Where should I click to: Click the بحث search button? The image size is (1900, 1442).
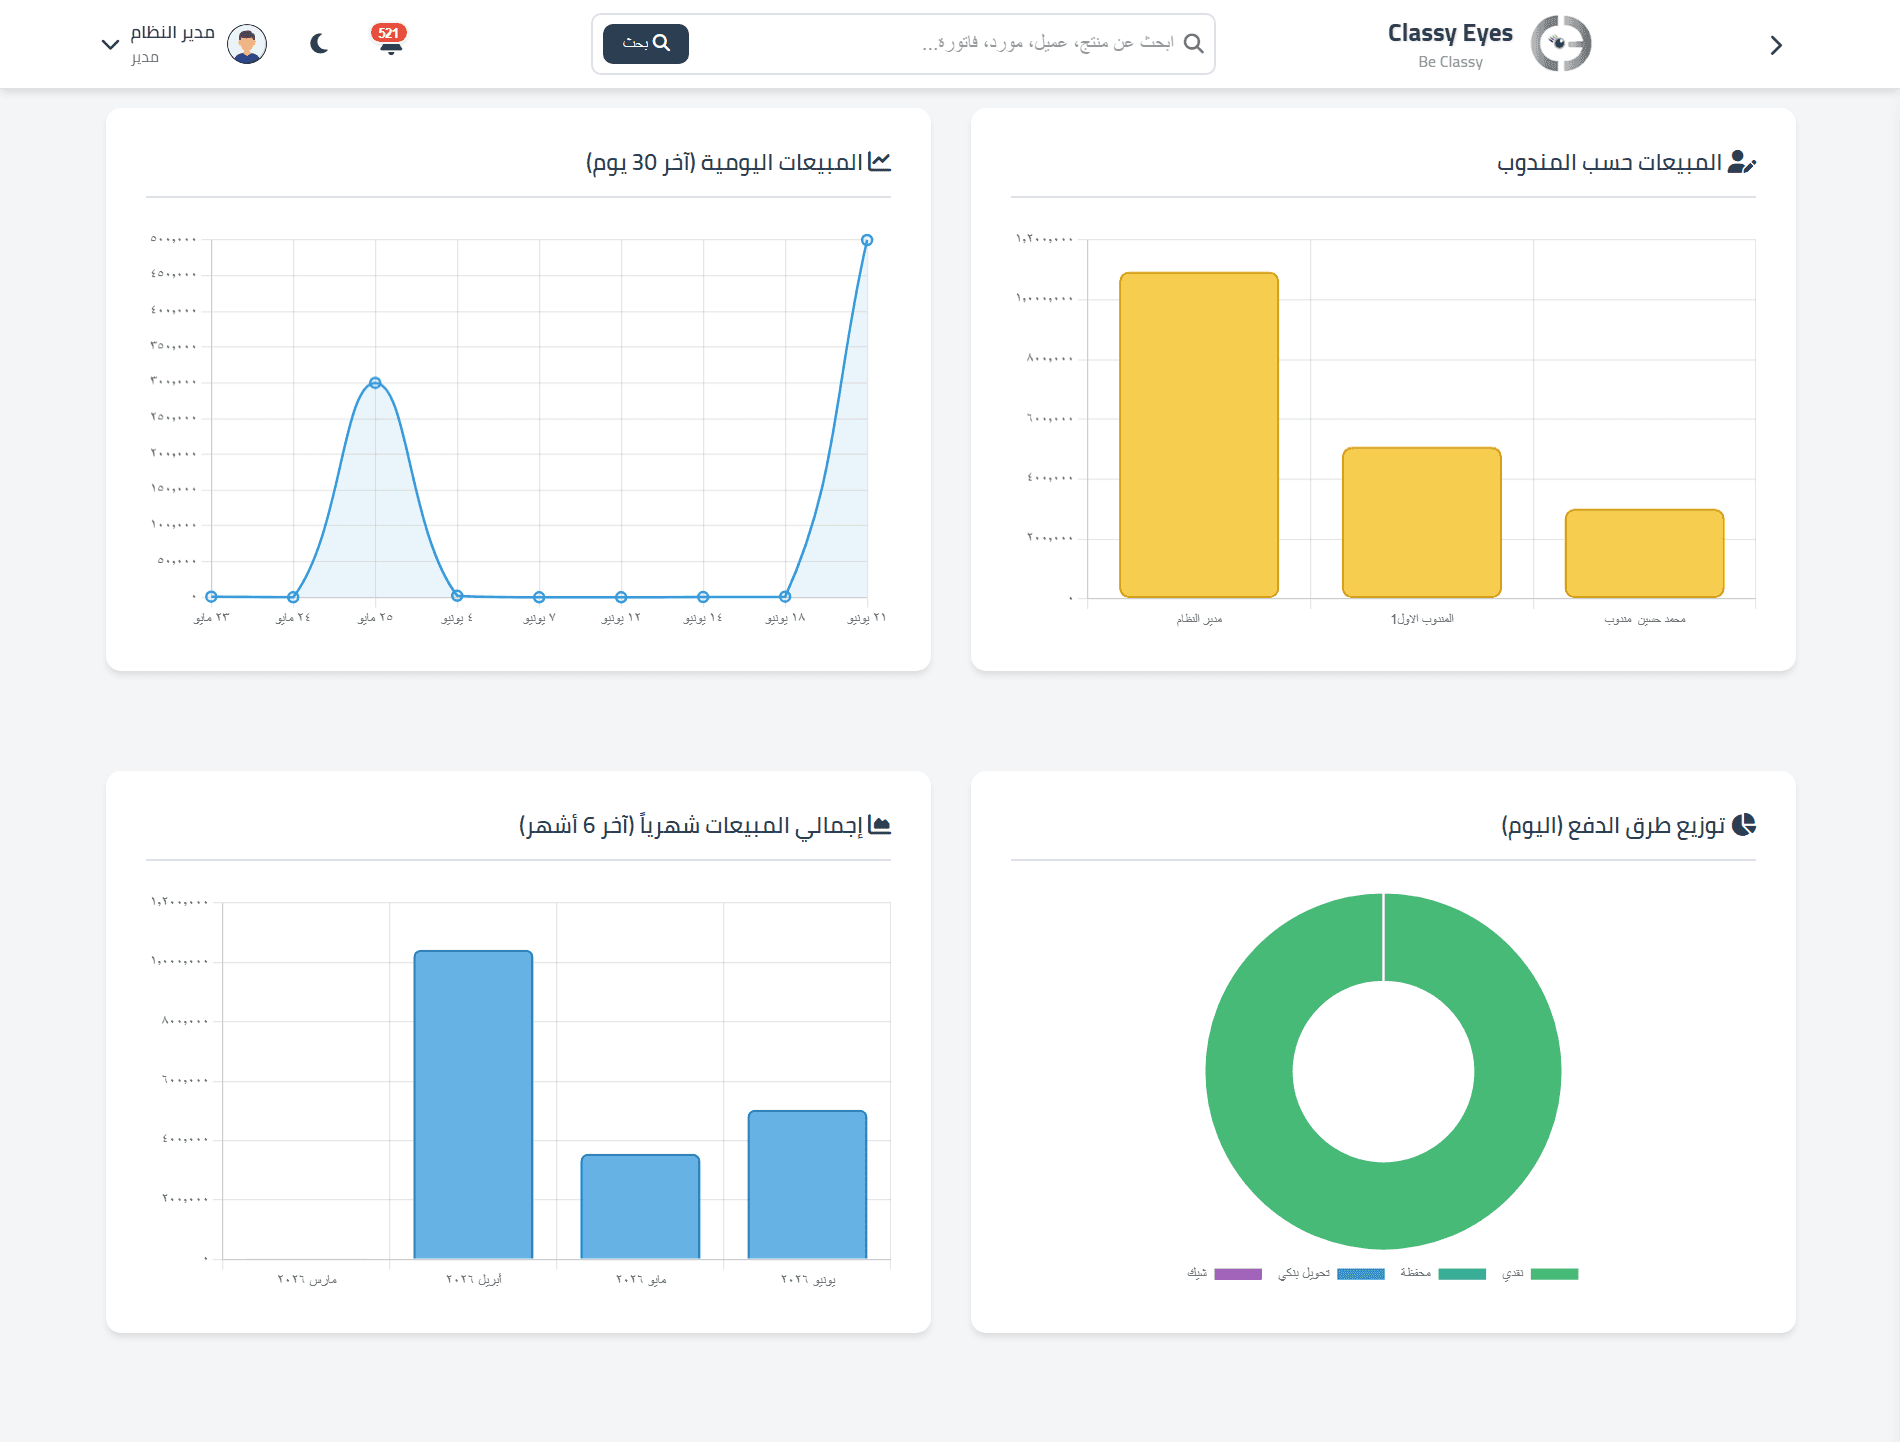click(646, 43)
